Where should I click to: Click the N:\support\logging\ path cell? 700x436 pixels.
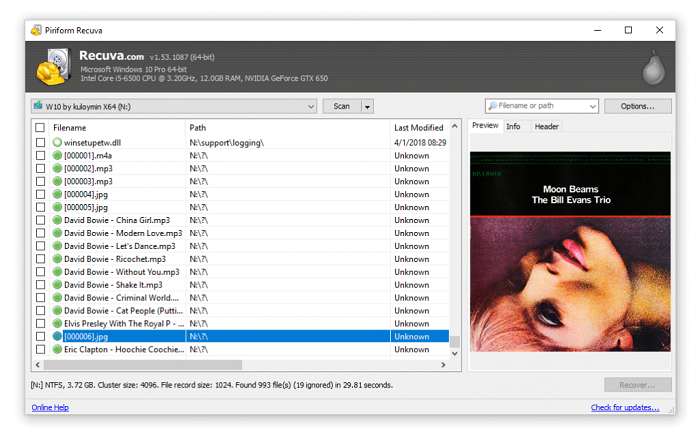click(226, 143)
